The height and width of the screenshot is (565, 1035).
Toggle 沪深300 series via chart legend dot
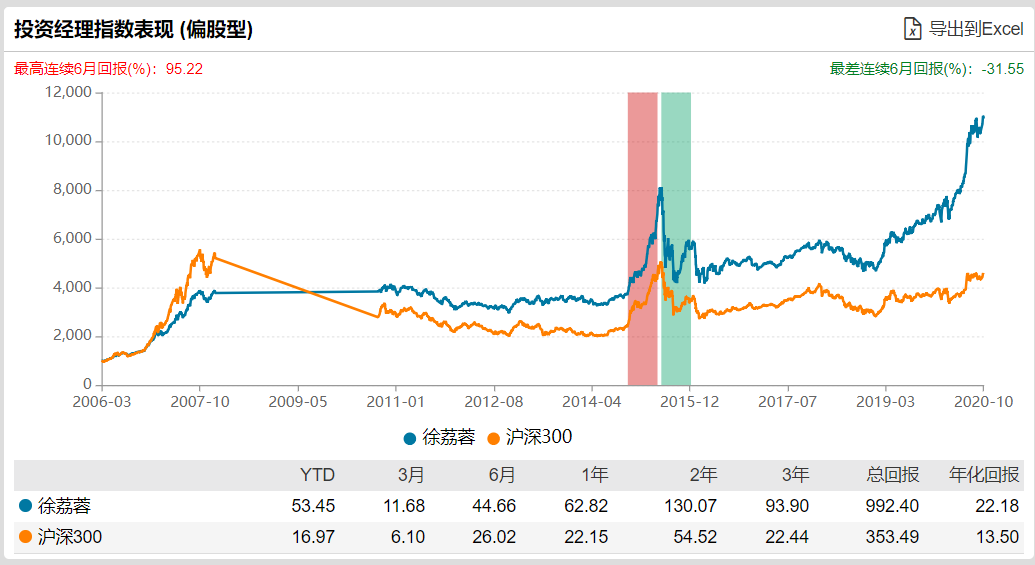point(493,438)
